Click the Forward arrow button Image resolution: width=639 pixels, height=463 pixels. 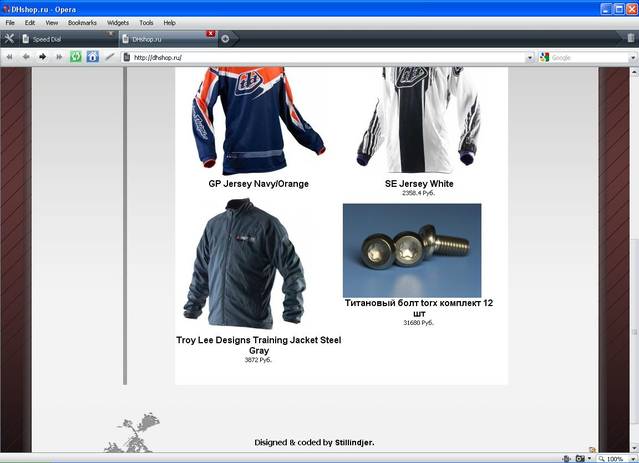pos(42,57)
